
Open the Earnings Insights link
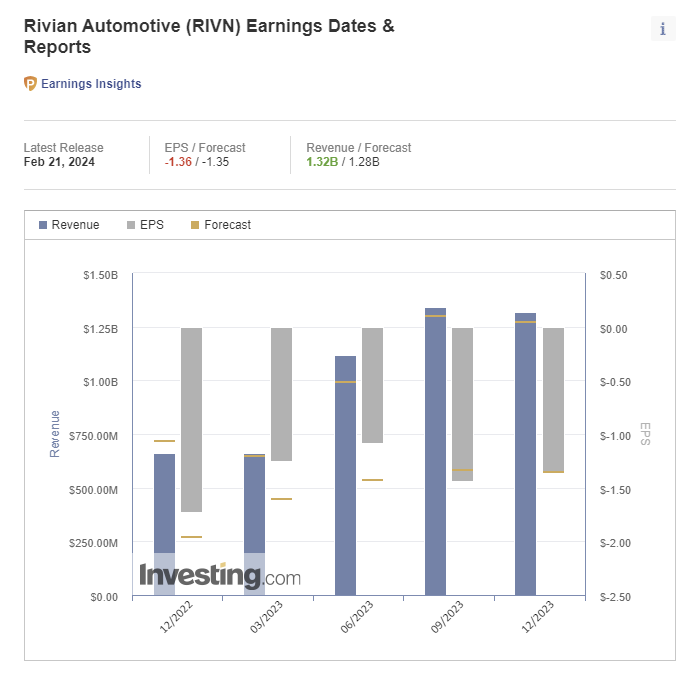(x=91, y=83)
